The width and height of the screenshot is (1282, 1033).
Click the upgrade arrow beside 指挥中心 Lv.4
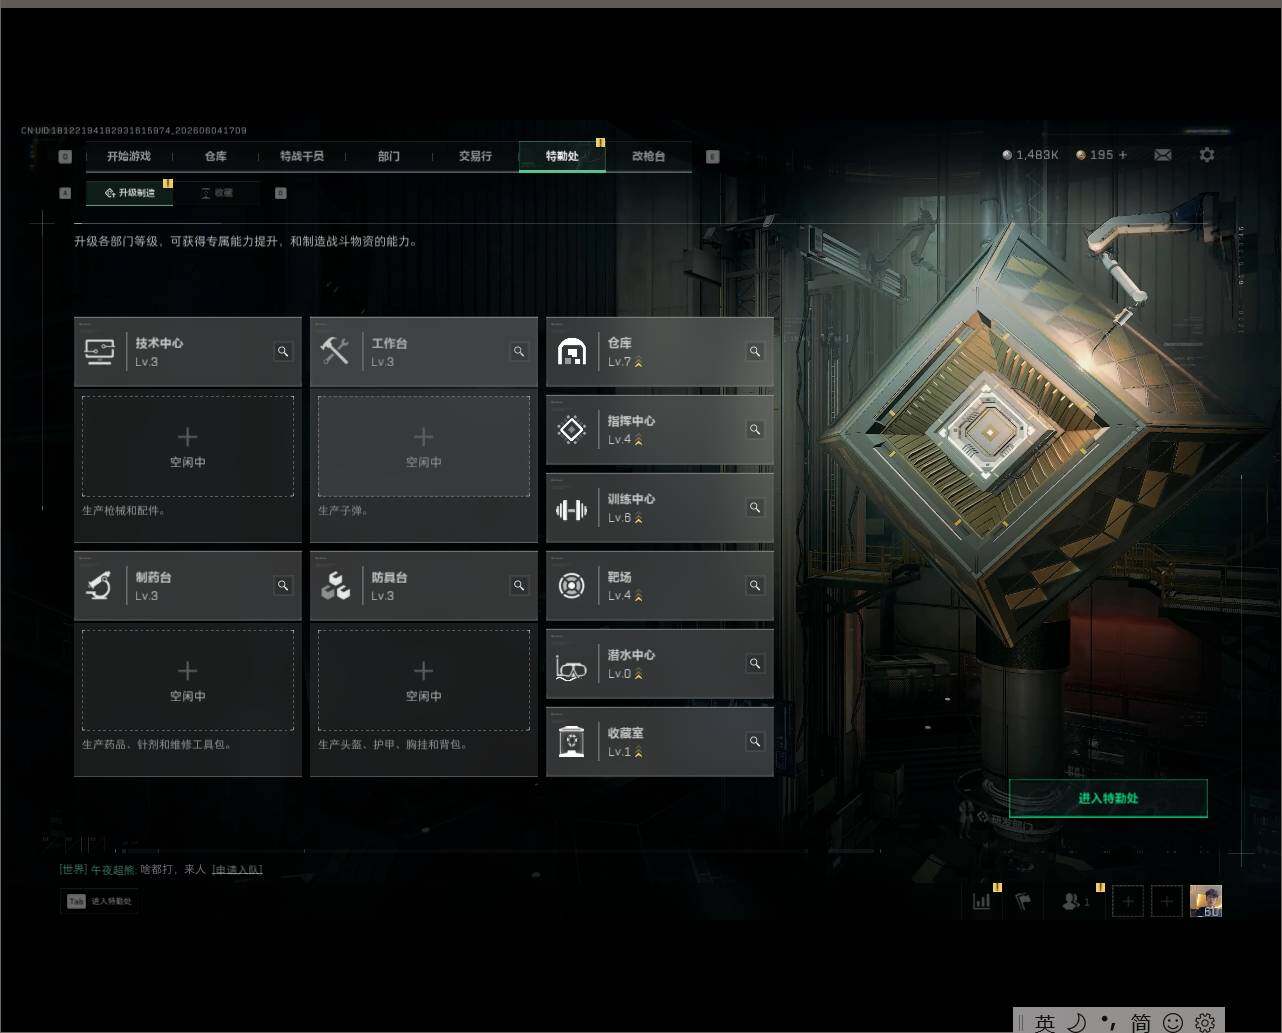(x=638, y=440)
